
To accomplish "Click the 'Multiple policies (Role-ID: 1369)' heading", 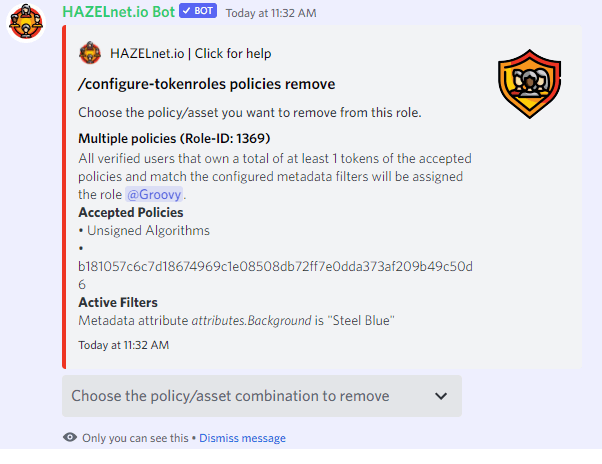I will (174, 138).
